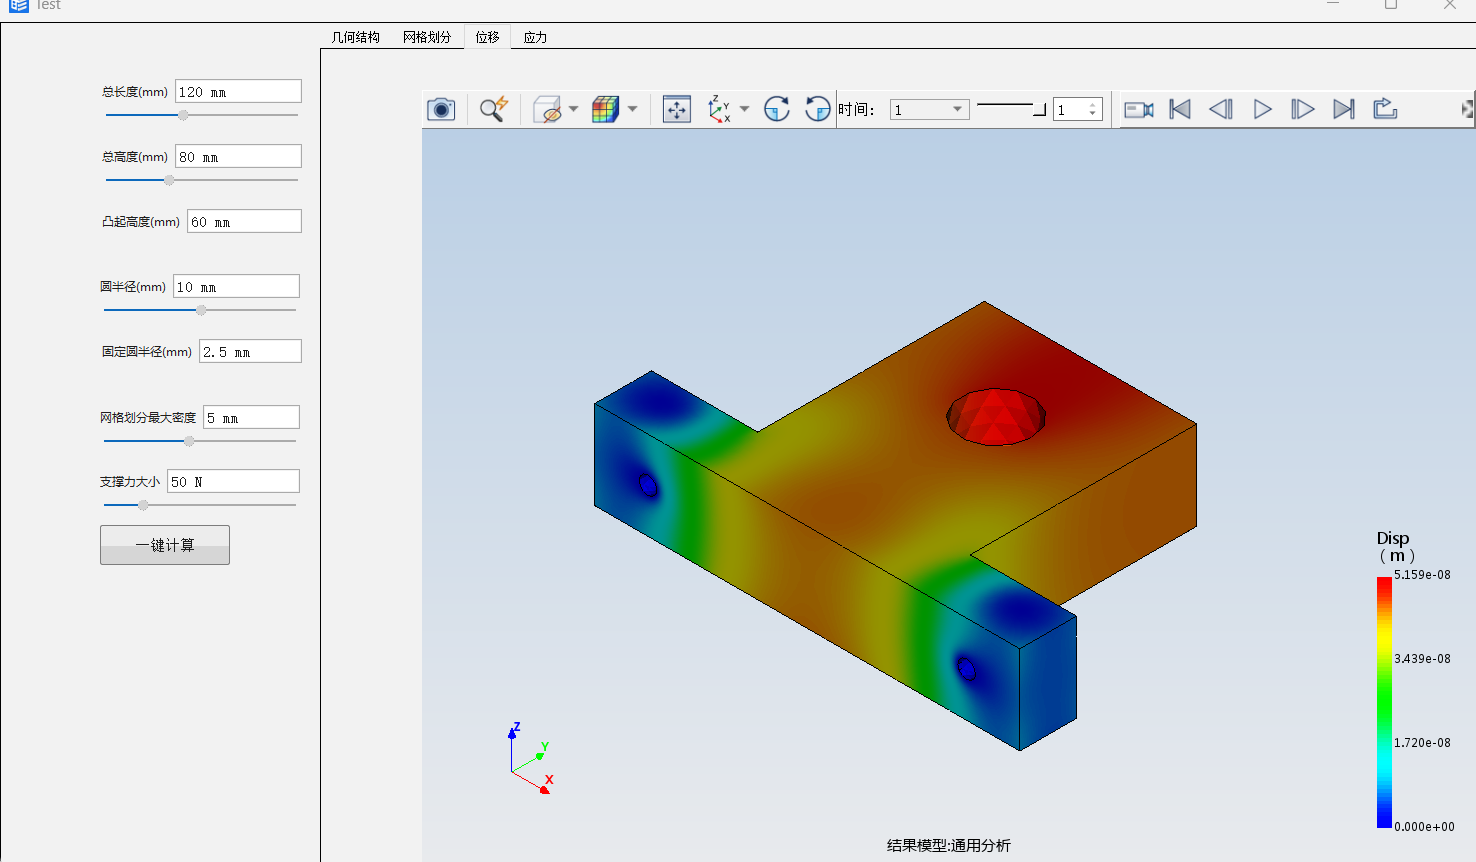This screenshot has width=1476, height=862.
Task: Click the app icon in the title bar
Action: click(19, 5)
